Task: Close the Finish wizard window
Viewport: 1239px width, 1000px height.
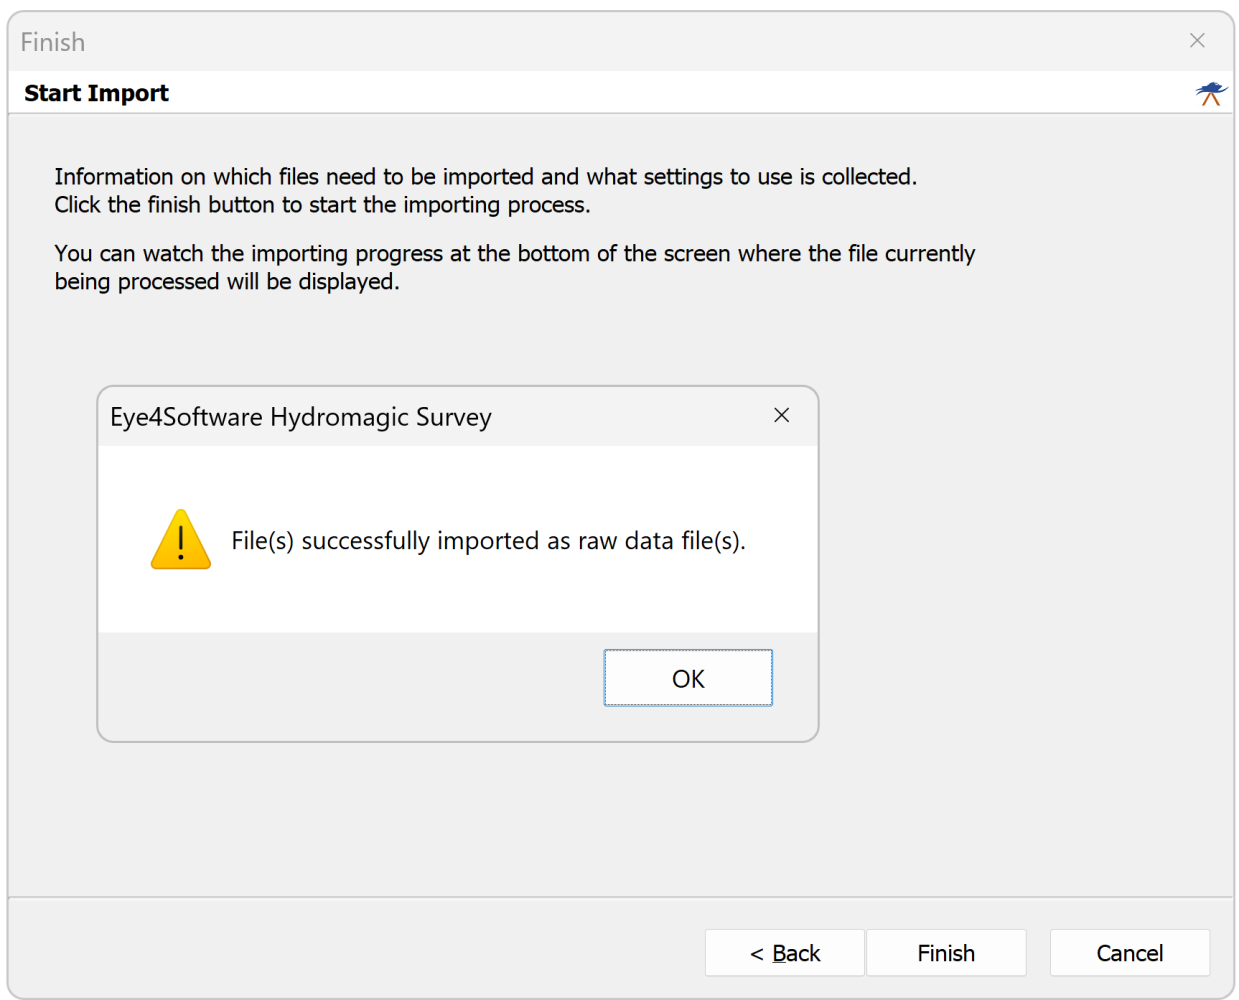Action: [1197, 41]
